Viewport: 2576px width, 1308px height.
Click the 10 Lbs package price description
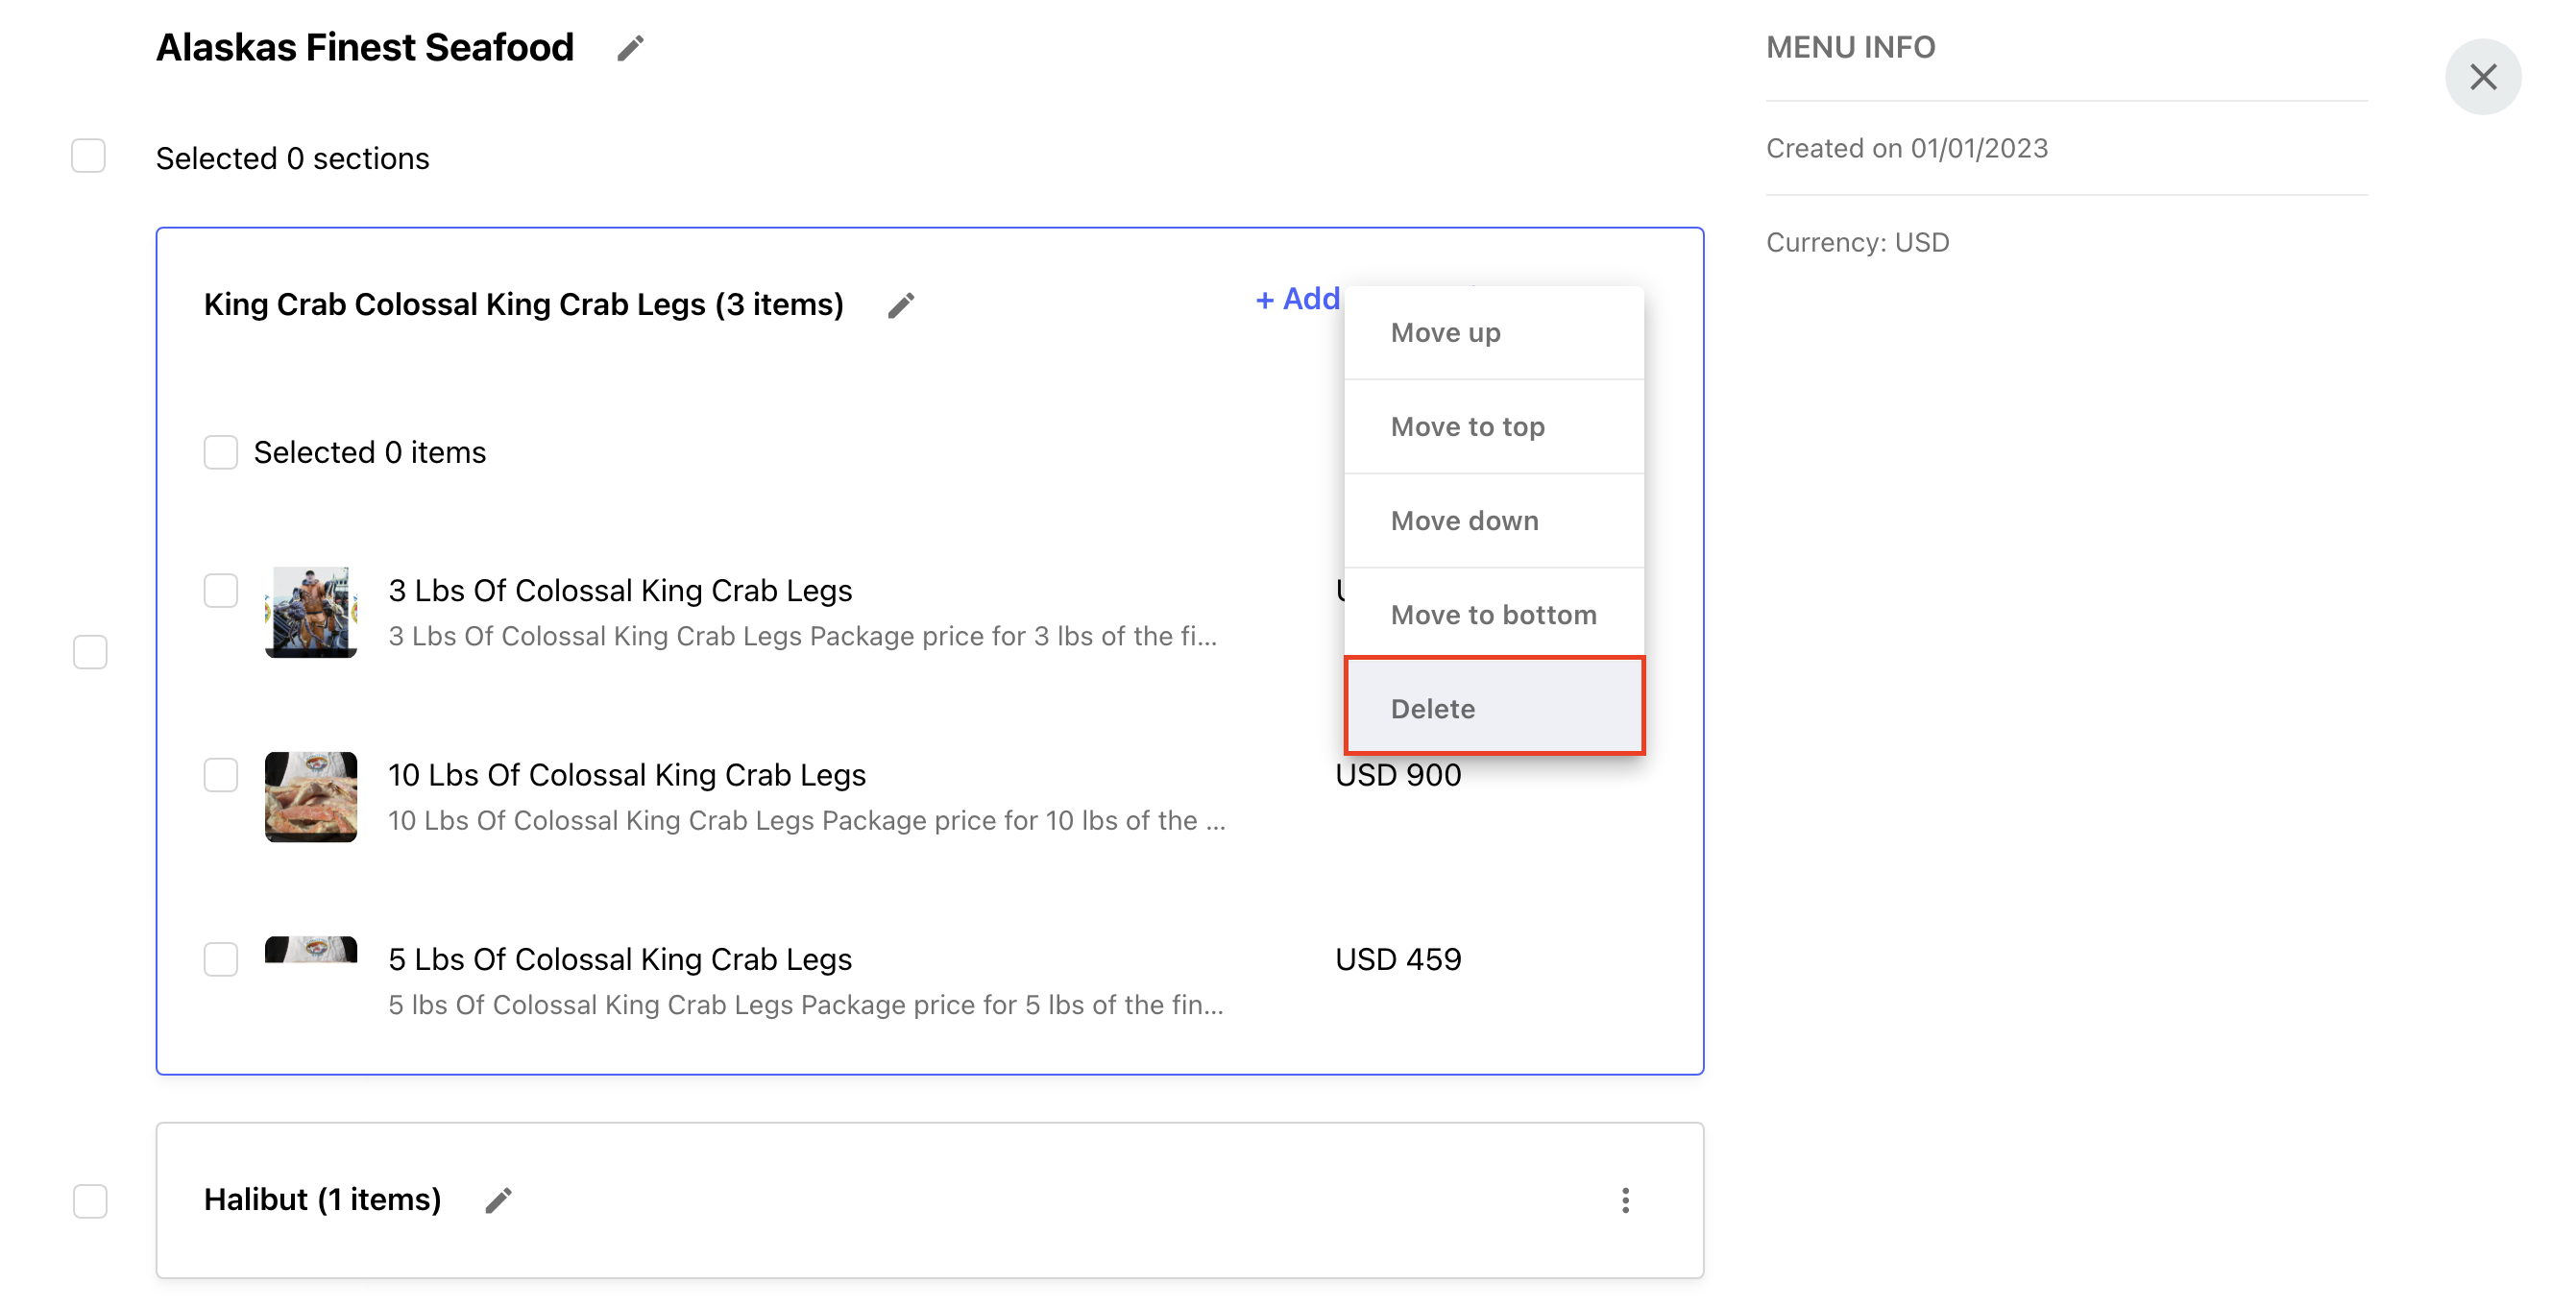coord(806,820)
